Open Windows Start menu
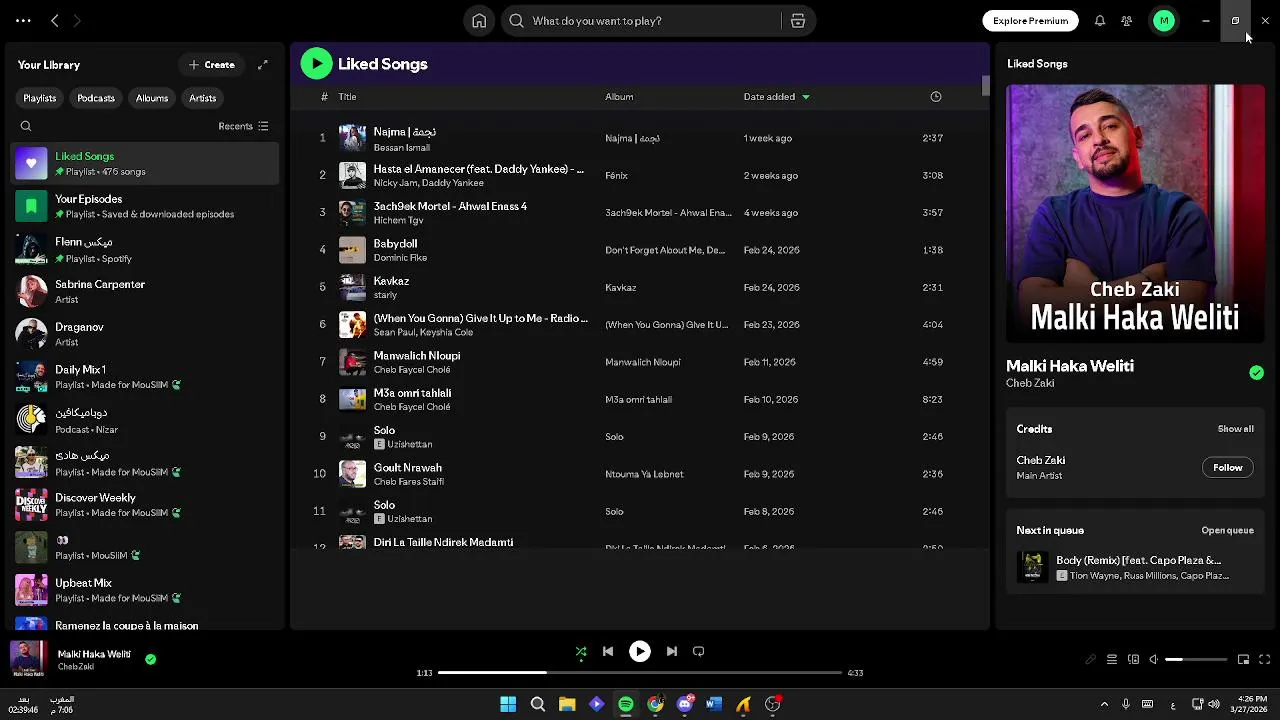This screenshot has height=720, width=1280. click(x=508, y=705)
